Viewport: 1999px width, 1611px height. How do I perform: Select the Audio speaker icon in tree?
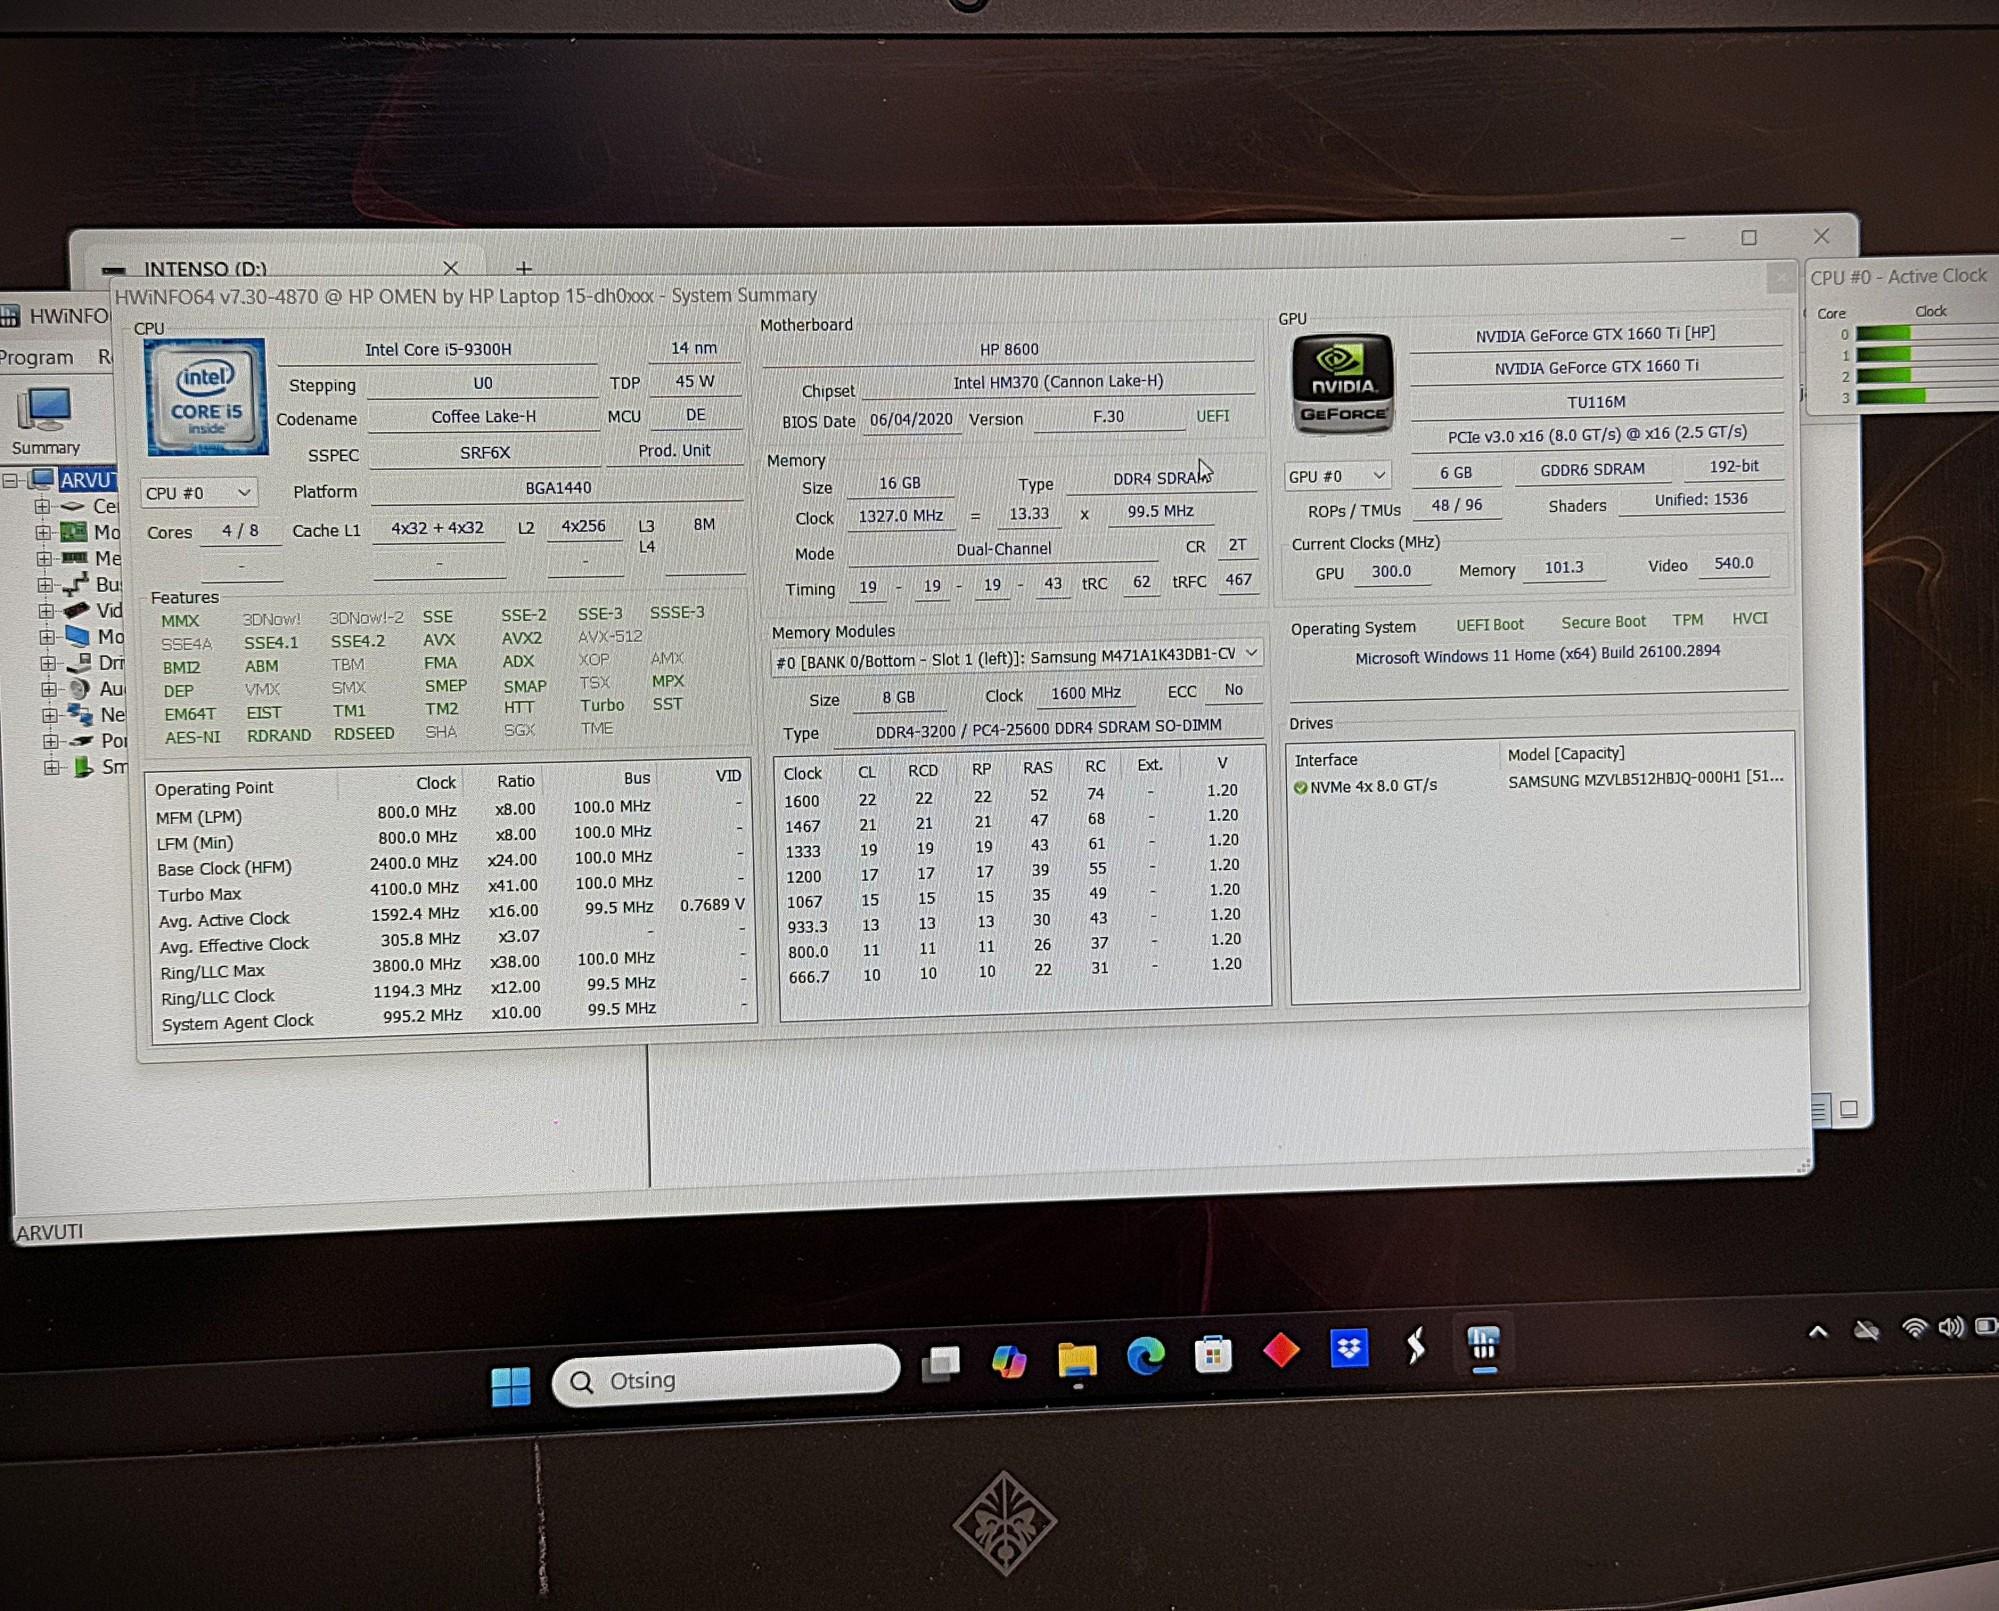coord(80,689)
